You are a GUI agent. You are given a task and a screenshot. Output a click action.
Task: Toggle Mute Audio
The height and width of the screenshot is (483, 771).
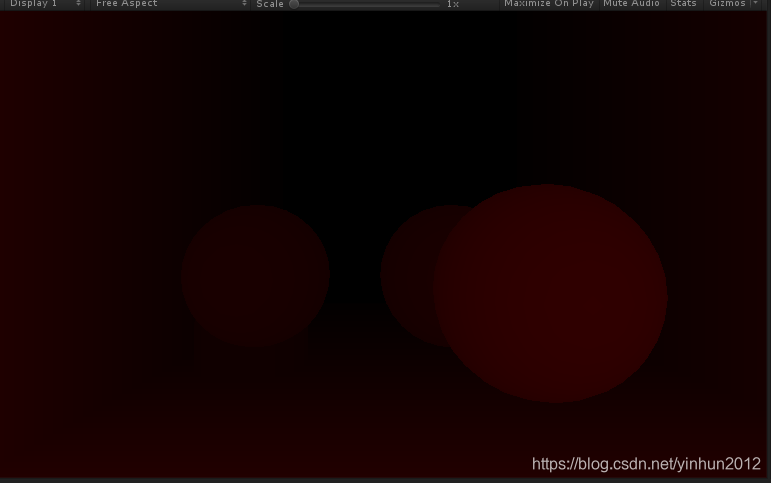click(631, 4)
